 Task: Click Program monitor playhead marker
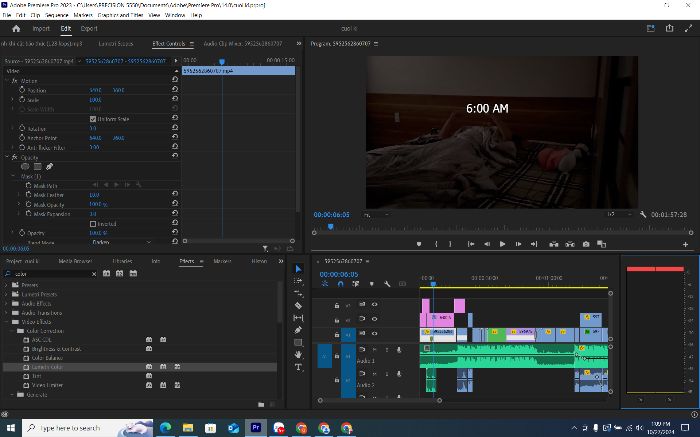330,227
